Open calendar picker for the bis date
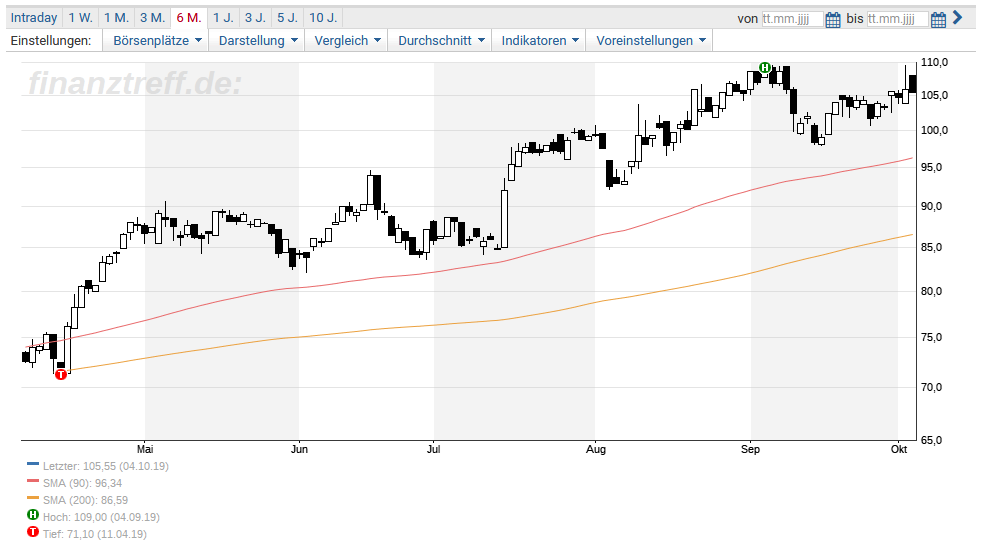 [938, 19]
